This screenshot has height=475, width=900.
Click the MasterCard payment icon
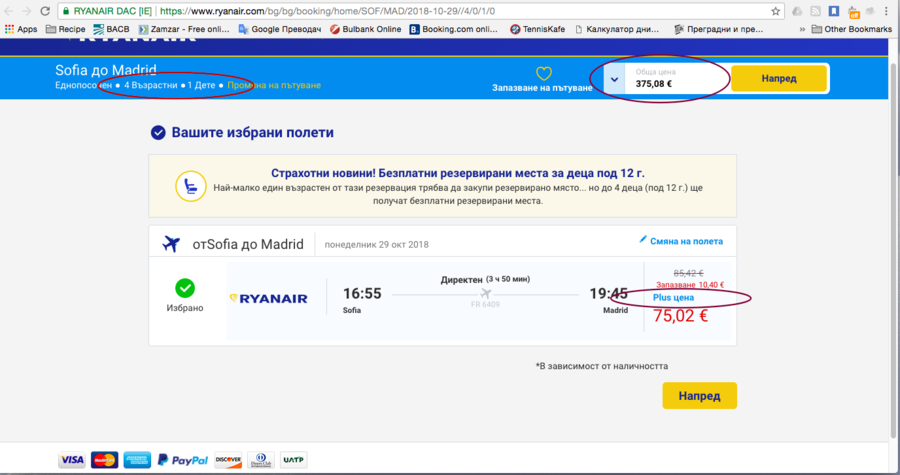(104, 460)
